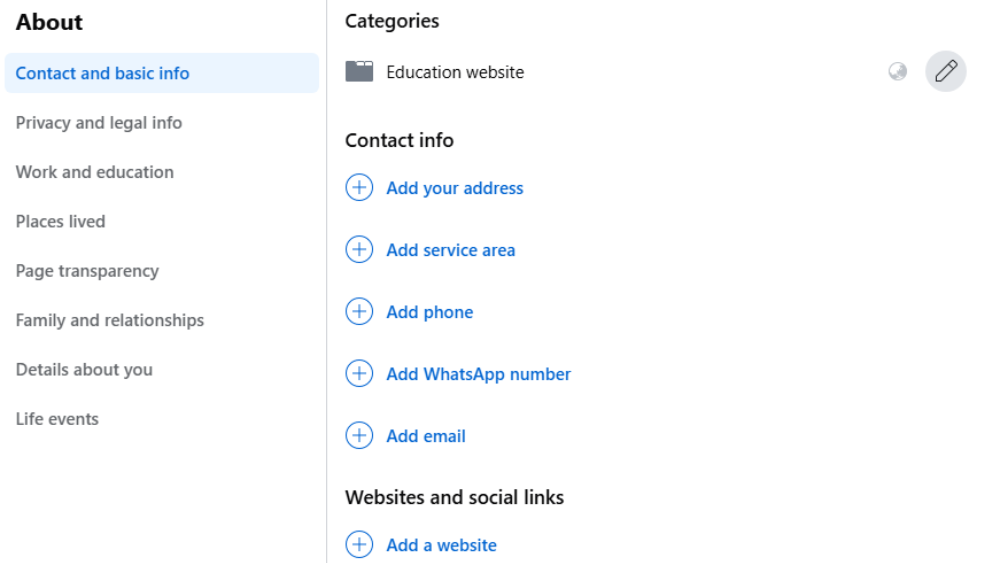Click the Add email link
This screenshot has width=1000, height=563.
click(x=426, y=436)
